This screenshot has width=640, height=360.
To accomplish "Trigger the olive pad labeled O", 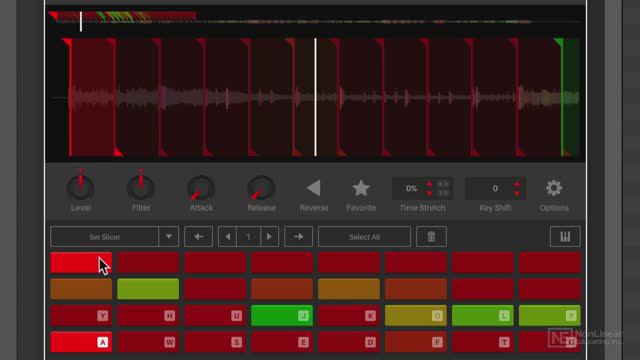I will coord(416,316).
